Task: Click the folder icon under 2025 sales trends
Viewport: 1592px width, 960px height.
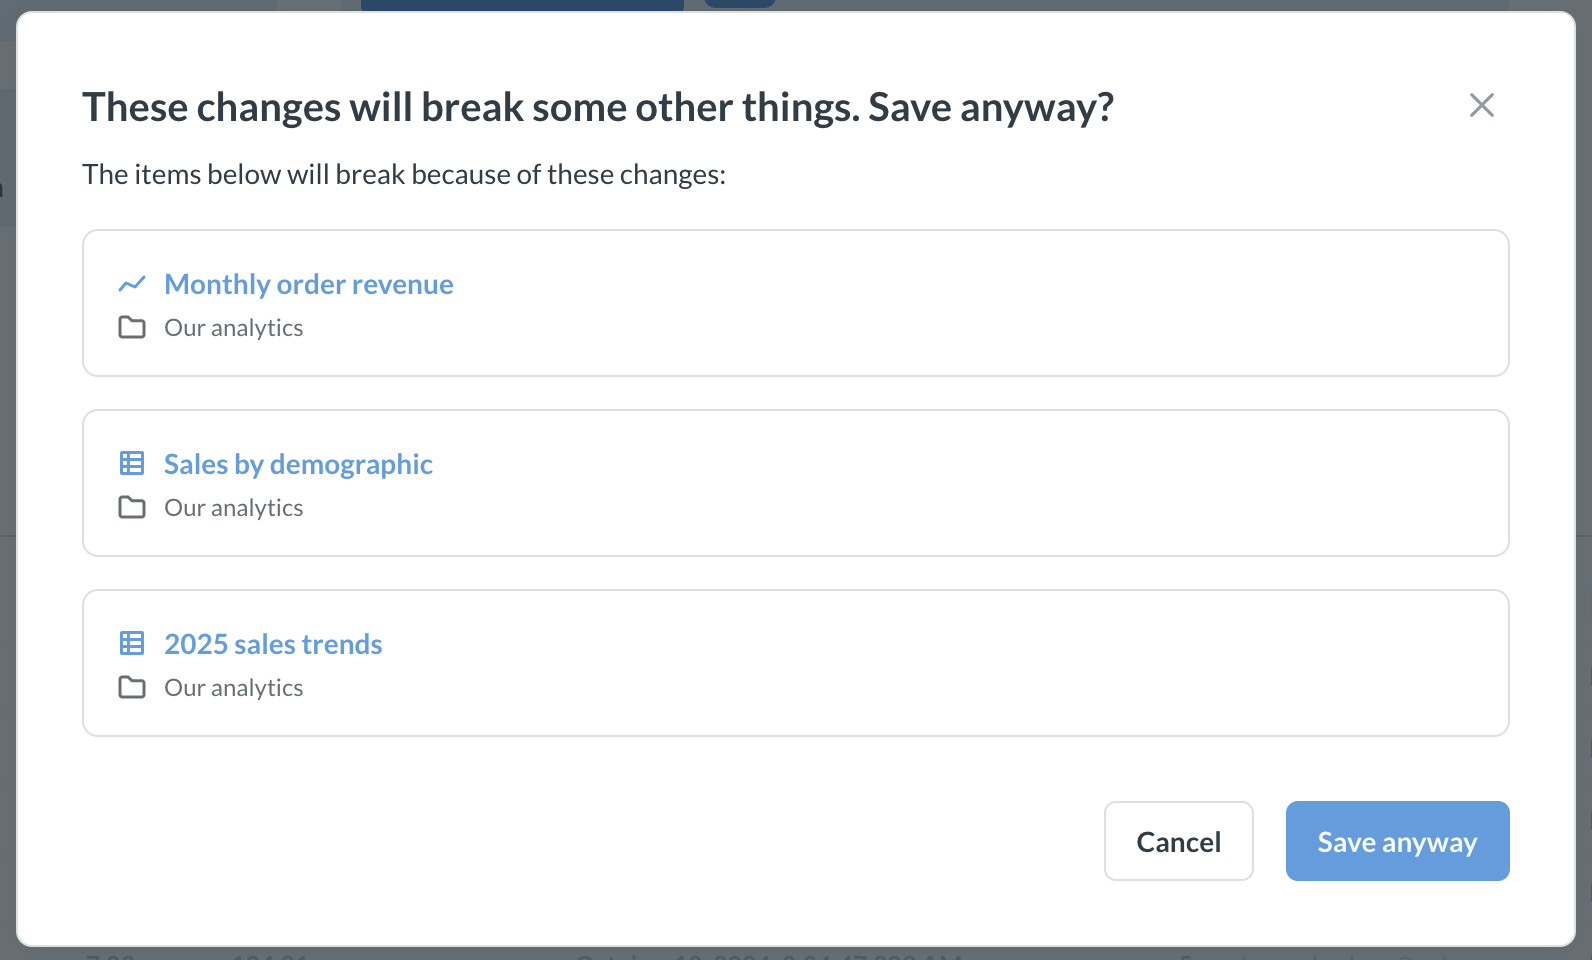Action: point(132,687)
